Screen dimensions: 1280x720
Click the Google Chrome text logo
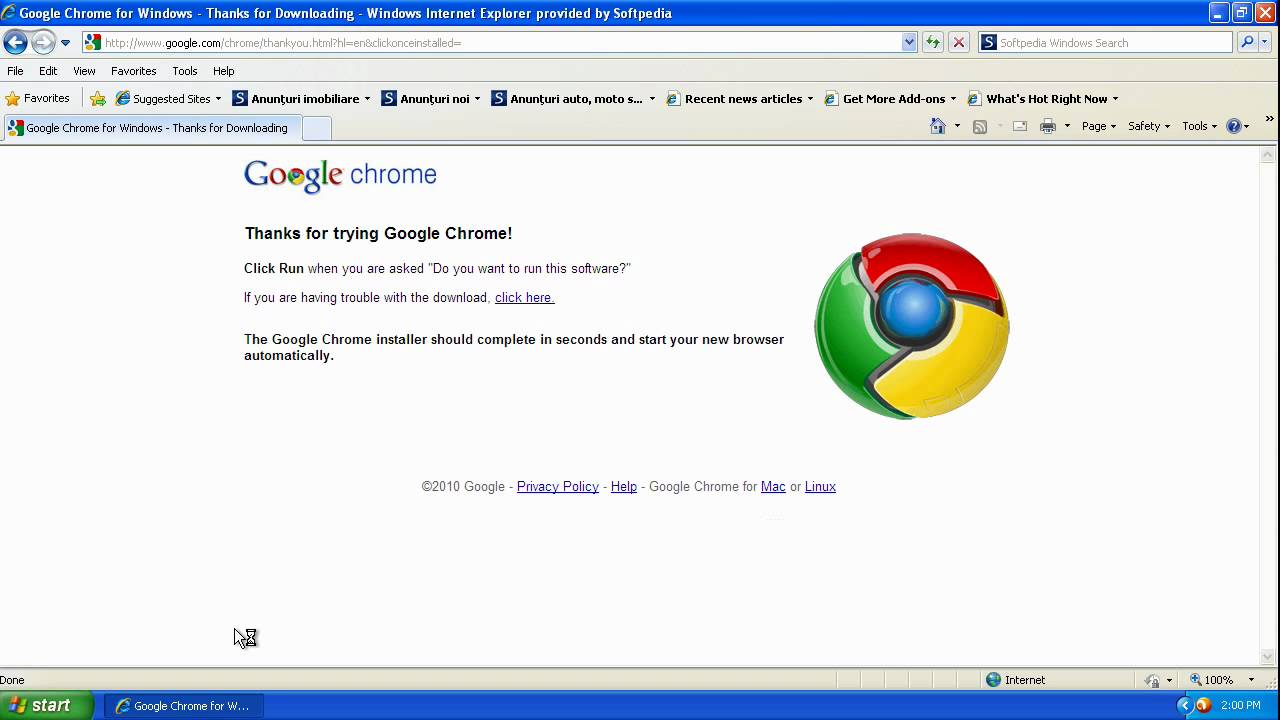[340, 175]
